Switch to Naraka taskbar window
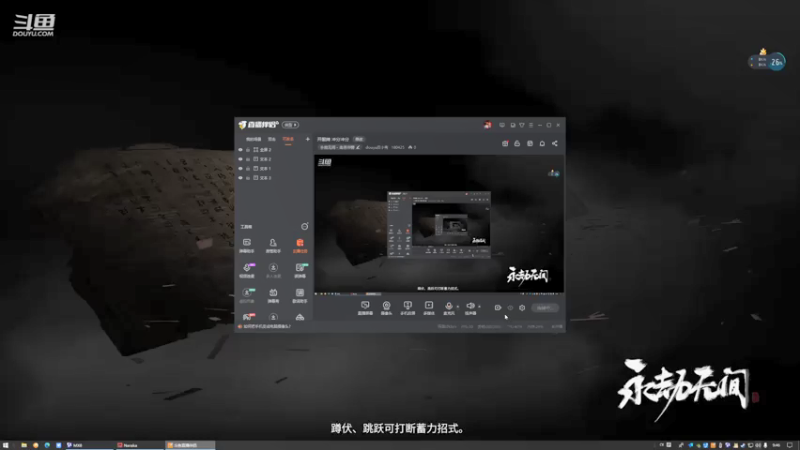This screenshot has height=450, width=800. (x=139, y=445)
